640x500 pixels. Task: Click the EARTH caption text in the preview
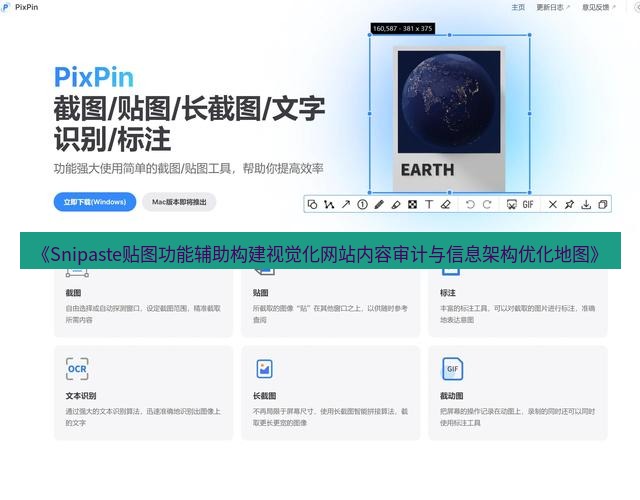[x=427, y=170]
